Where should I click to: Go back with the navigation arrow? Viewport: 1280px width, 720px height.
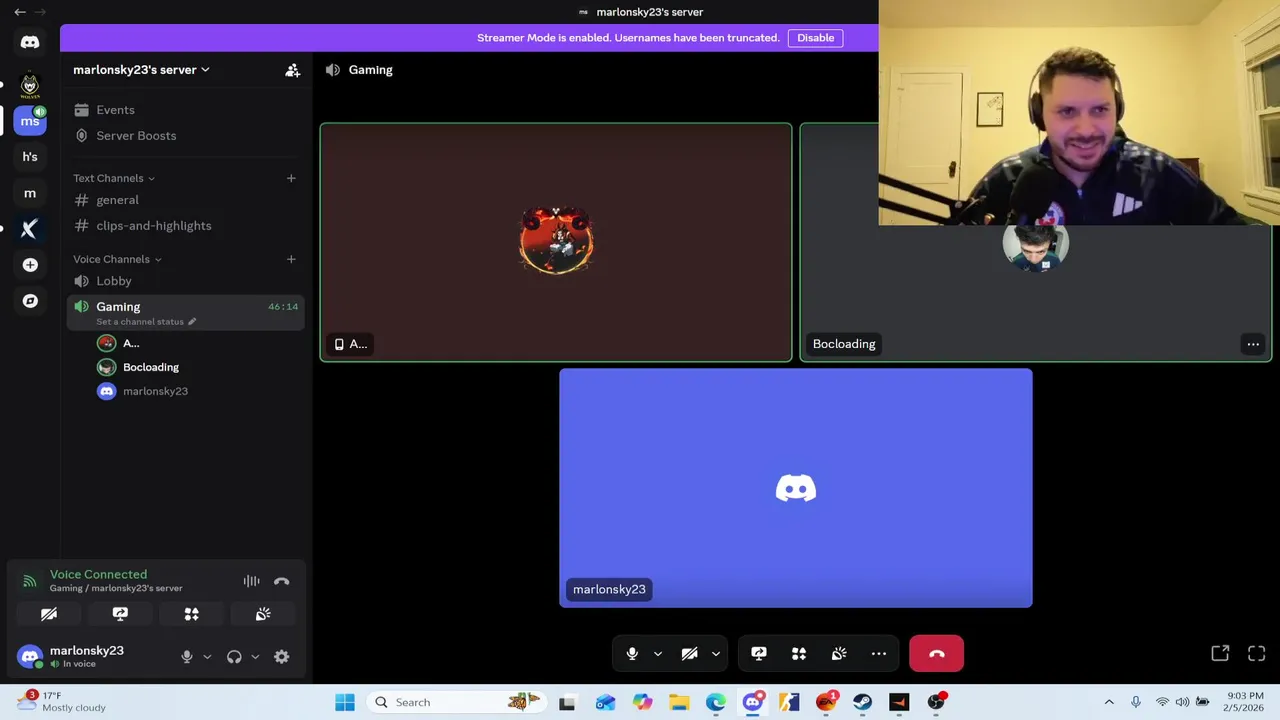[x=19, y=12]
